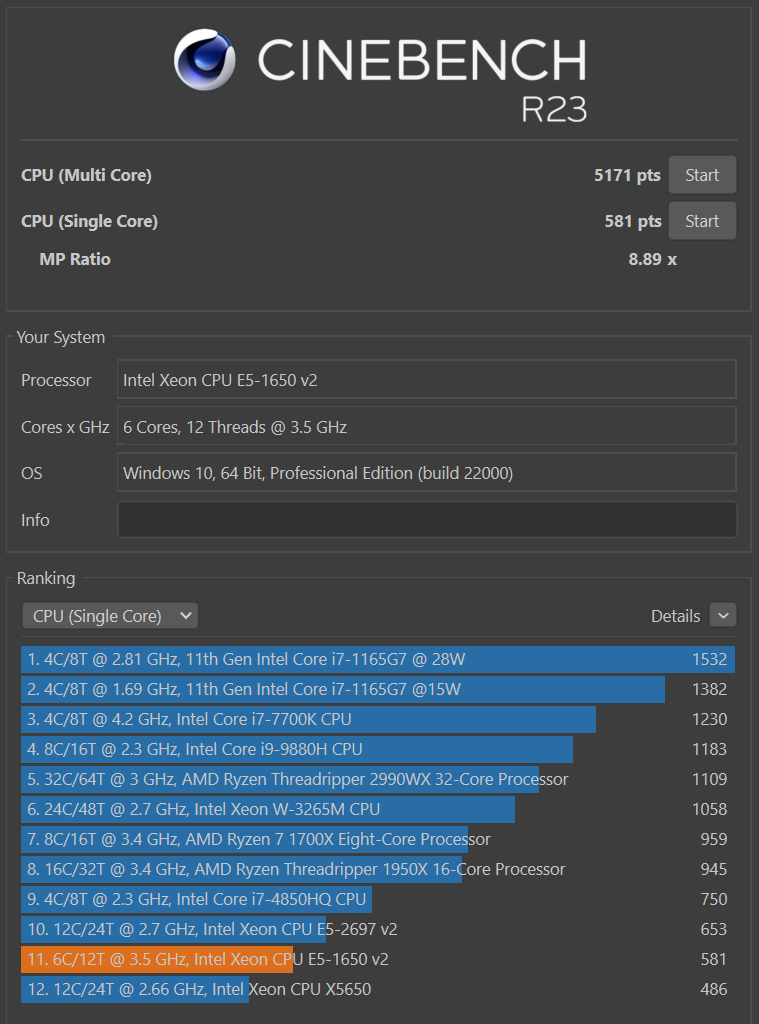The height and width of the screenshot is (1024, 759).
Task: Click the score 750 in the ranking
Action: click(x=714, y=900)
